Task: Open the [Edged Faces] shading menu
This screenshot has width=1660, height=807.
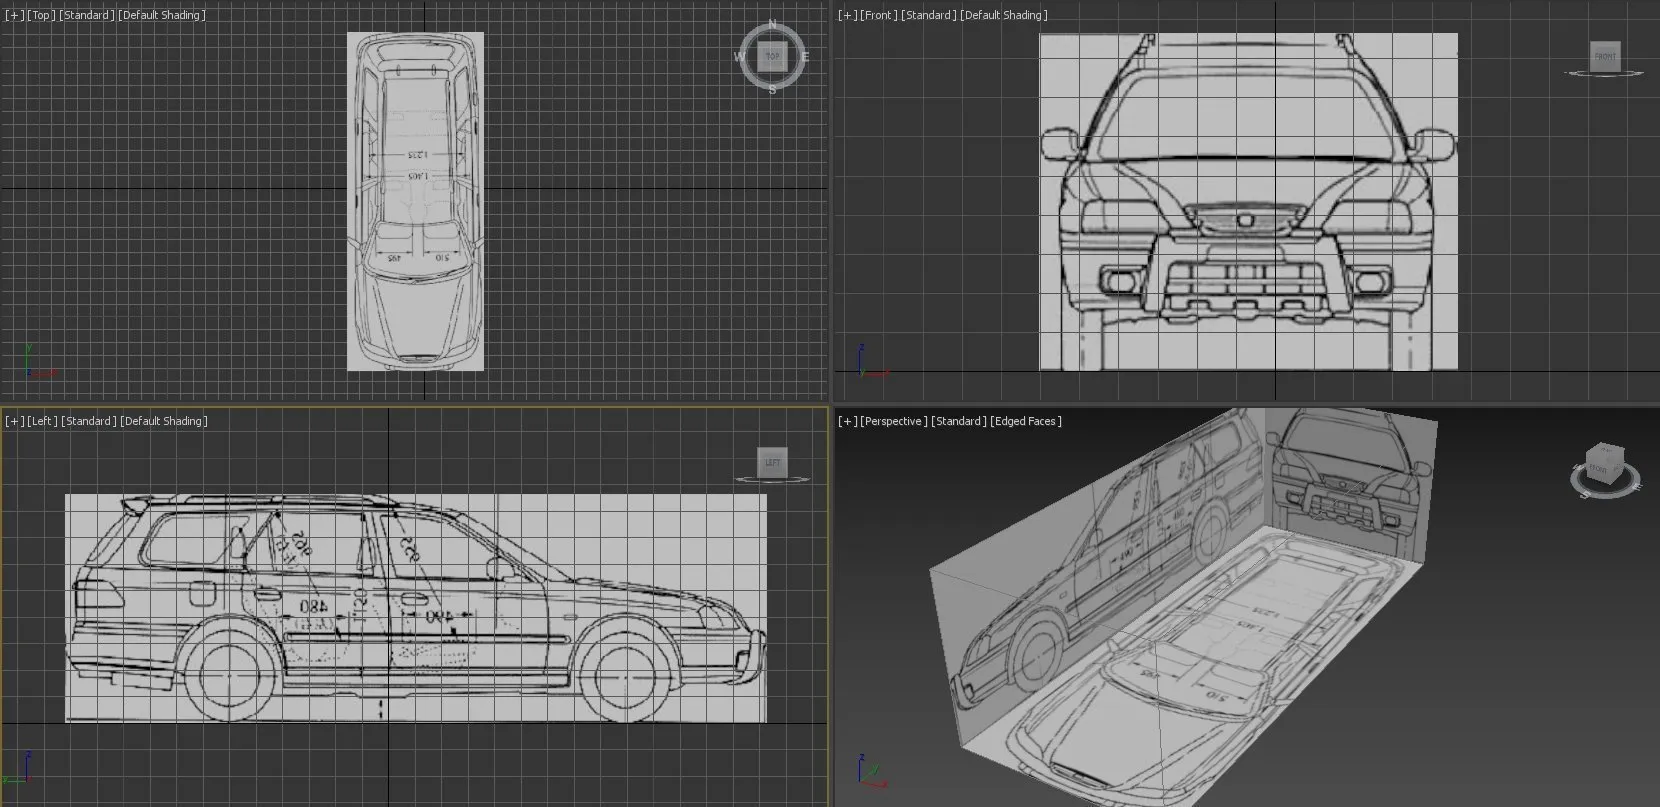Action: click(1026, 421)
